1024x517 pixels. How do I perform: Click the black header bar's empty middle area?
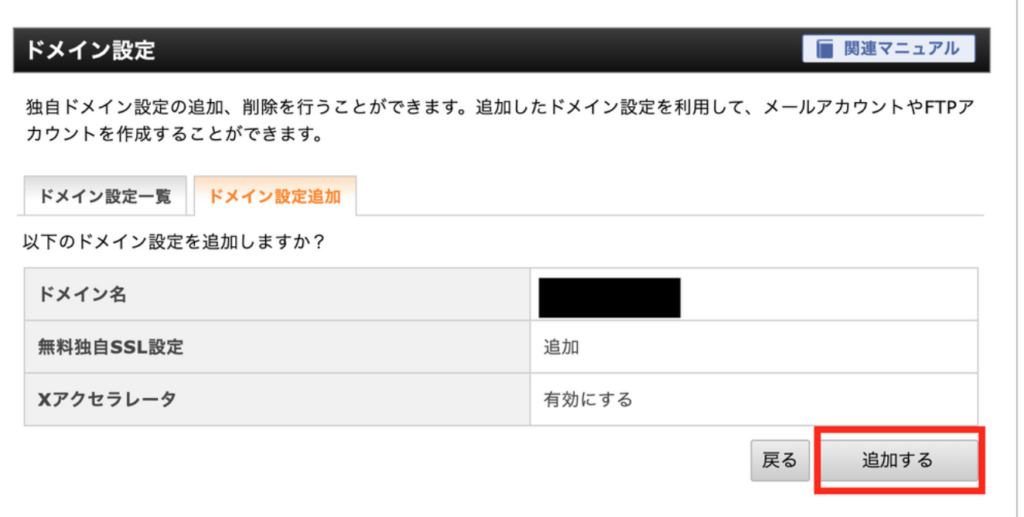tap(477, 50)
